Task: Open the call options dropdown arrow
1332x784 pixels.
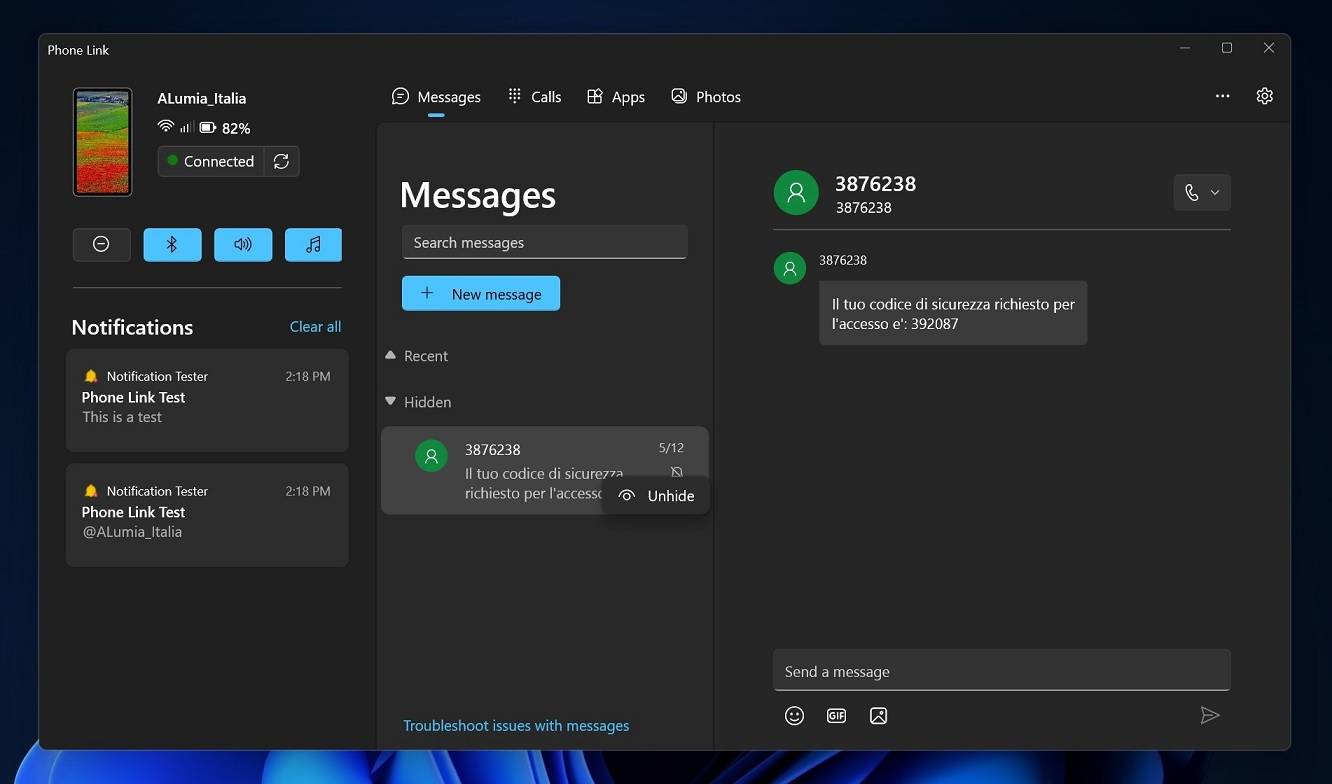Action: point(1214,192)
